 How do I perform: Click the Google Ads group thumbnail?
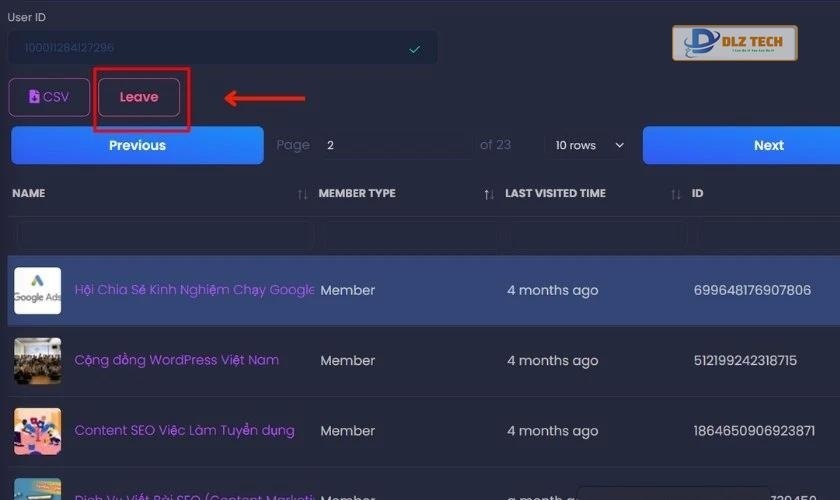point(38,290)
